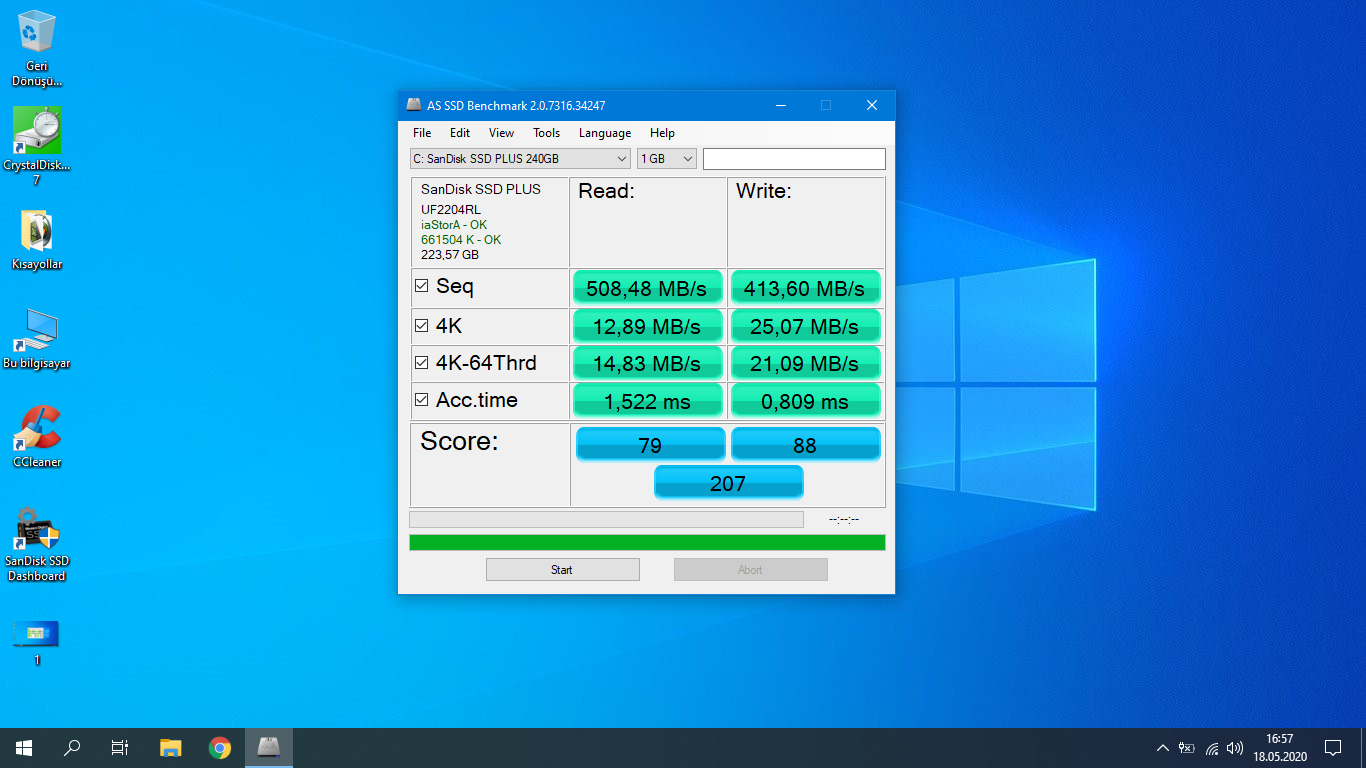Click firmware text UF2204RL
The height and width of the screenshot is (768, 1366).
[x=451, y=210]
